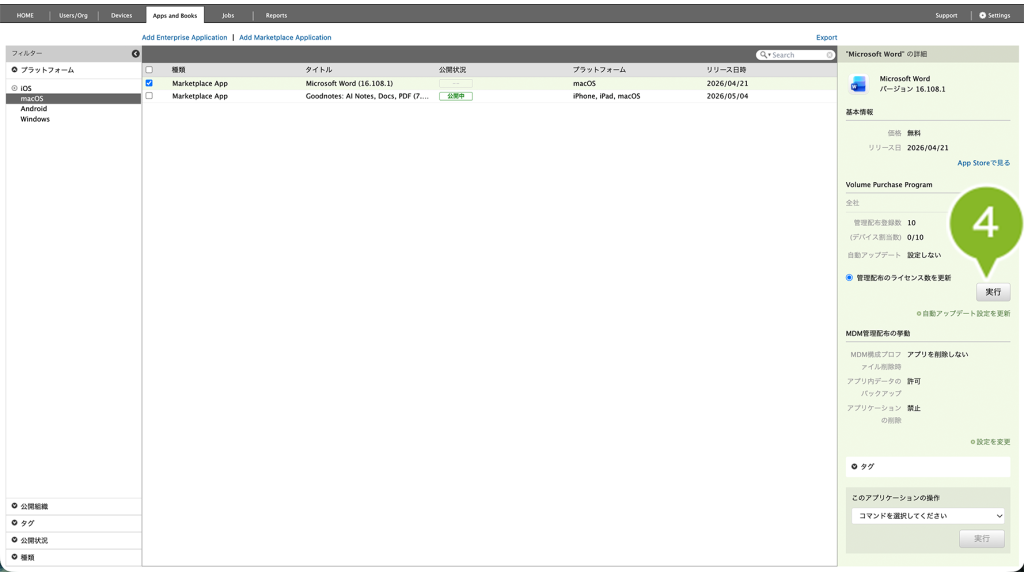1024x576 pixels.
Task: Uncheck the Microsoft Word row checkbox
Action: click(149, 83)
